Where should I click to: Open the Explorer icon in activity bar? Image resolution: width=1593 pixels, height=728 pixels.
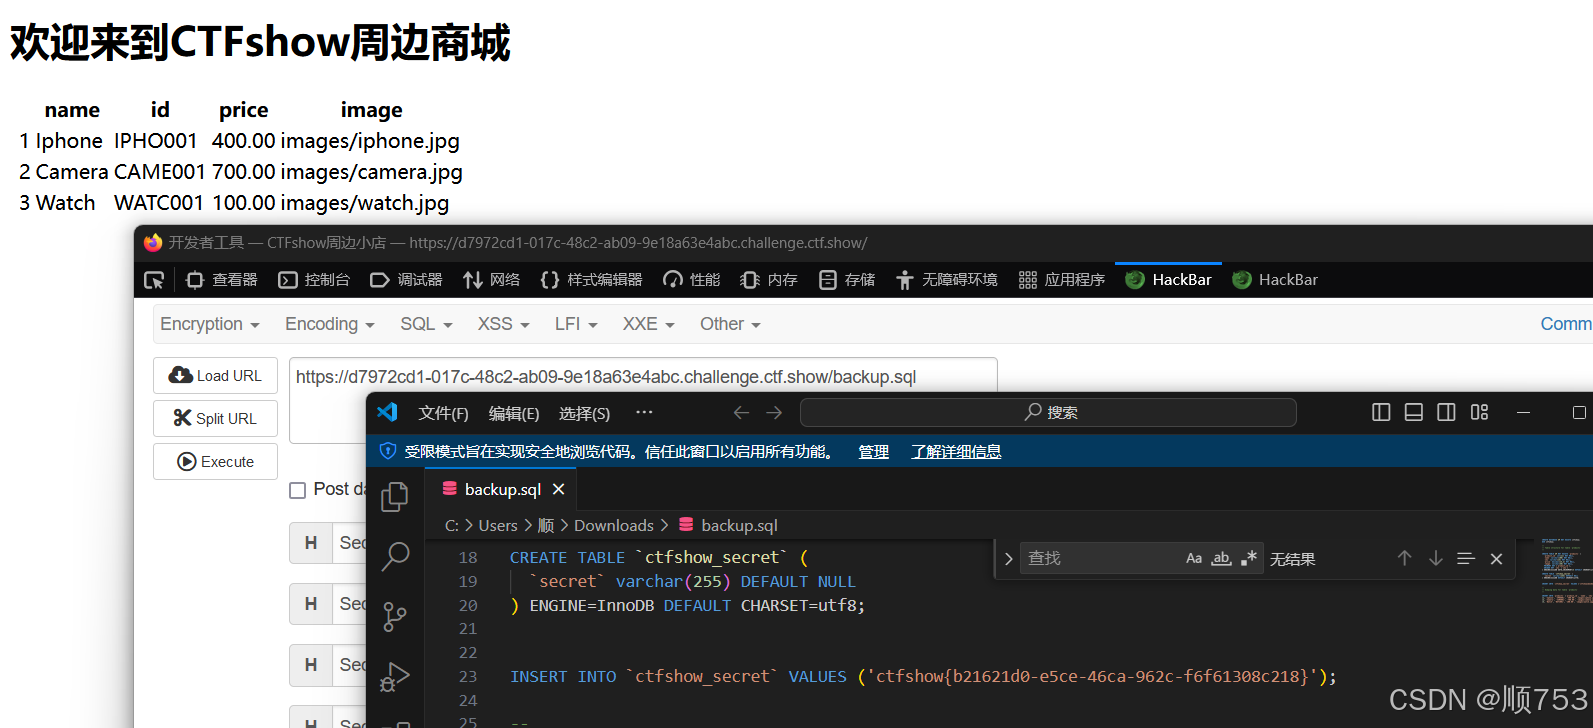[395, 496]
